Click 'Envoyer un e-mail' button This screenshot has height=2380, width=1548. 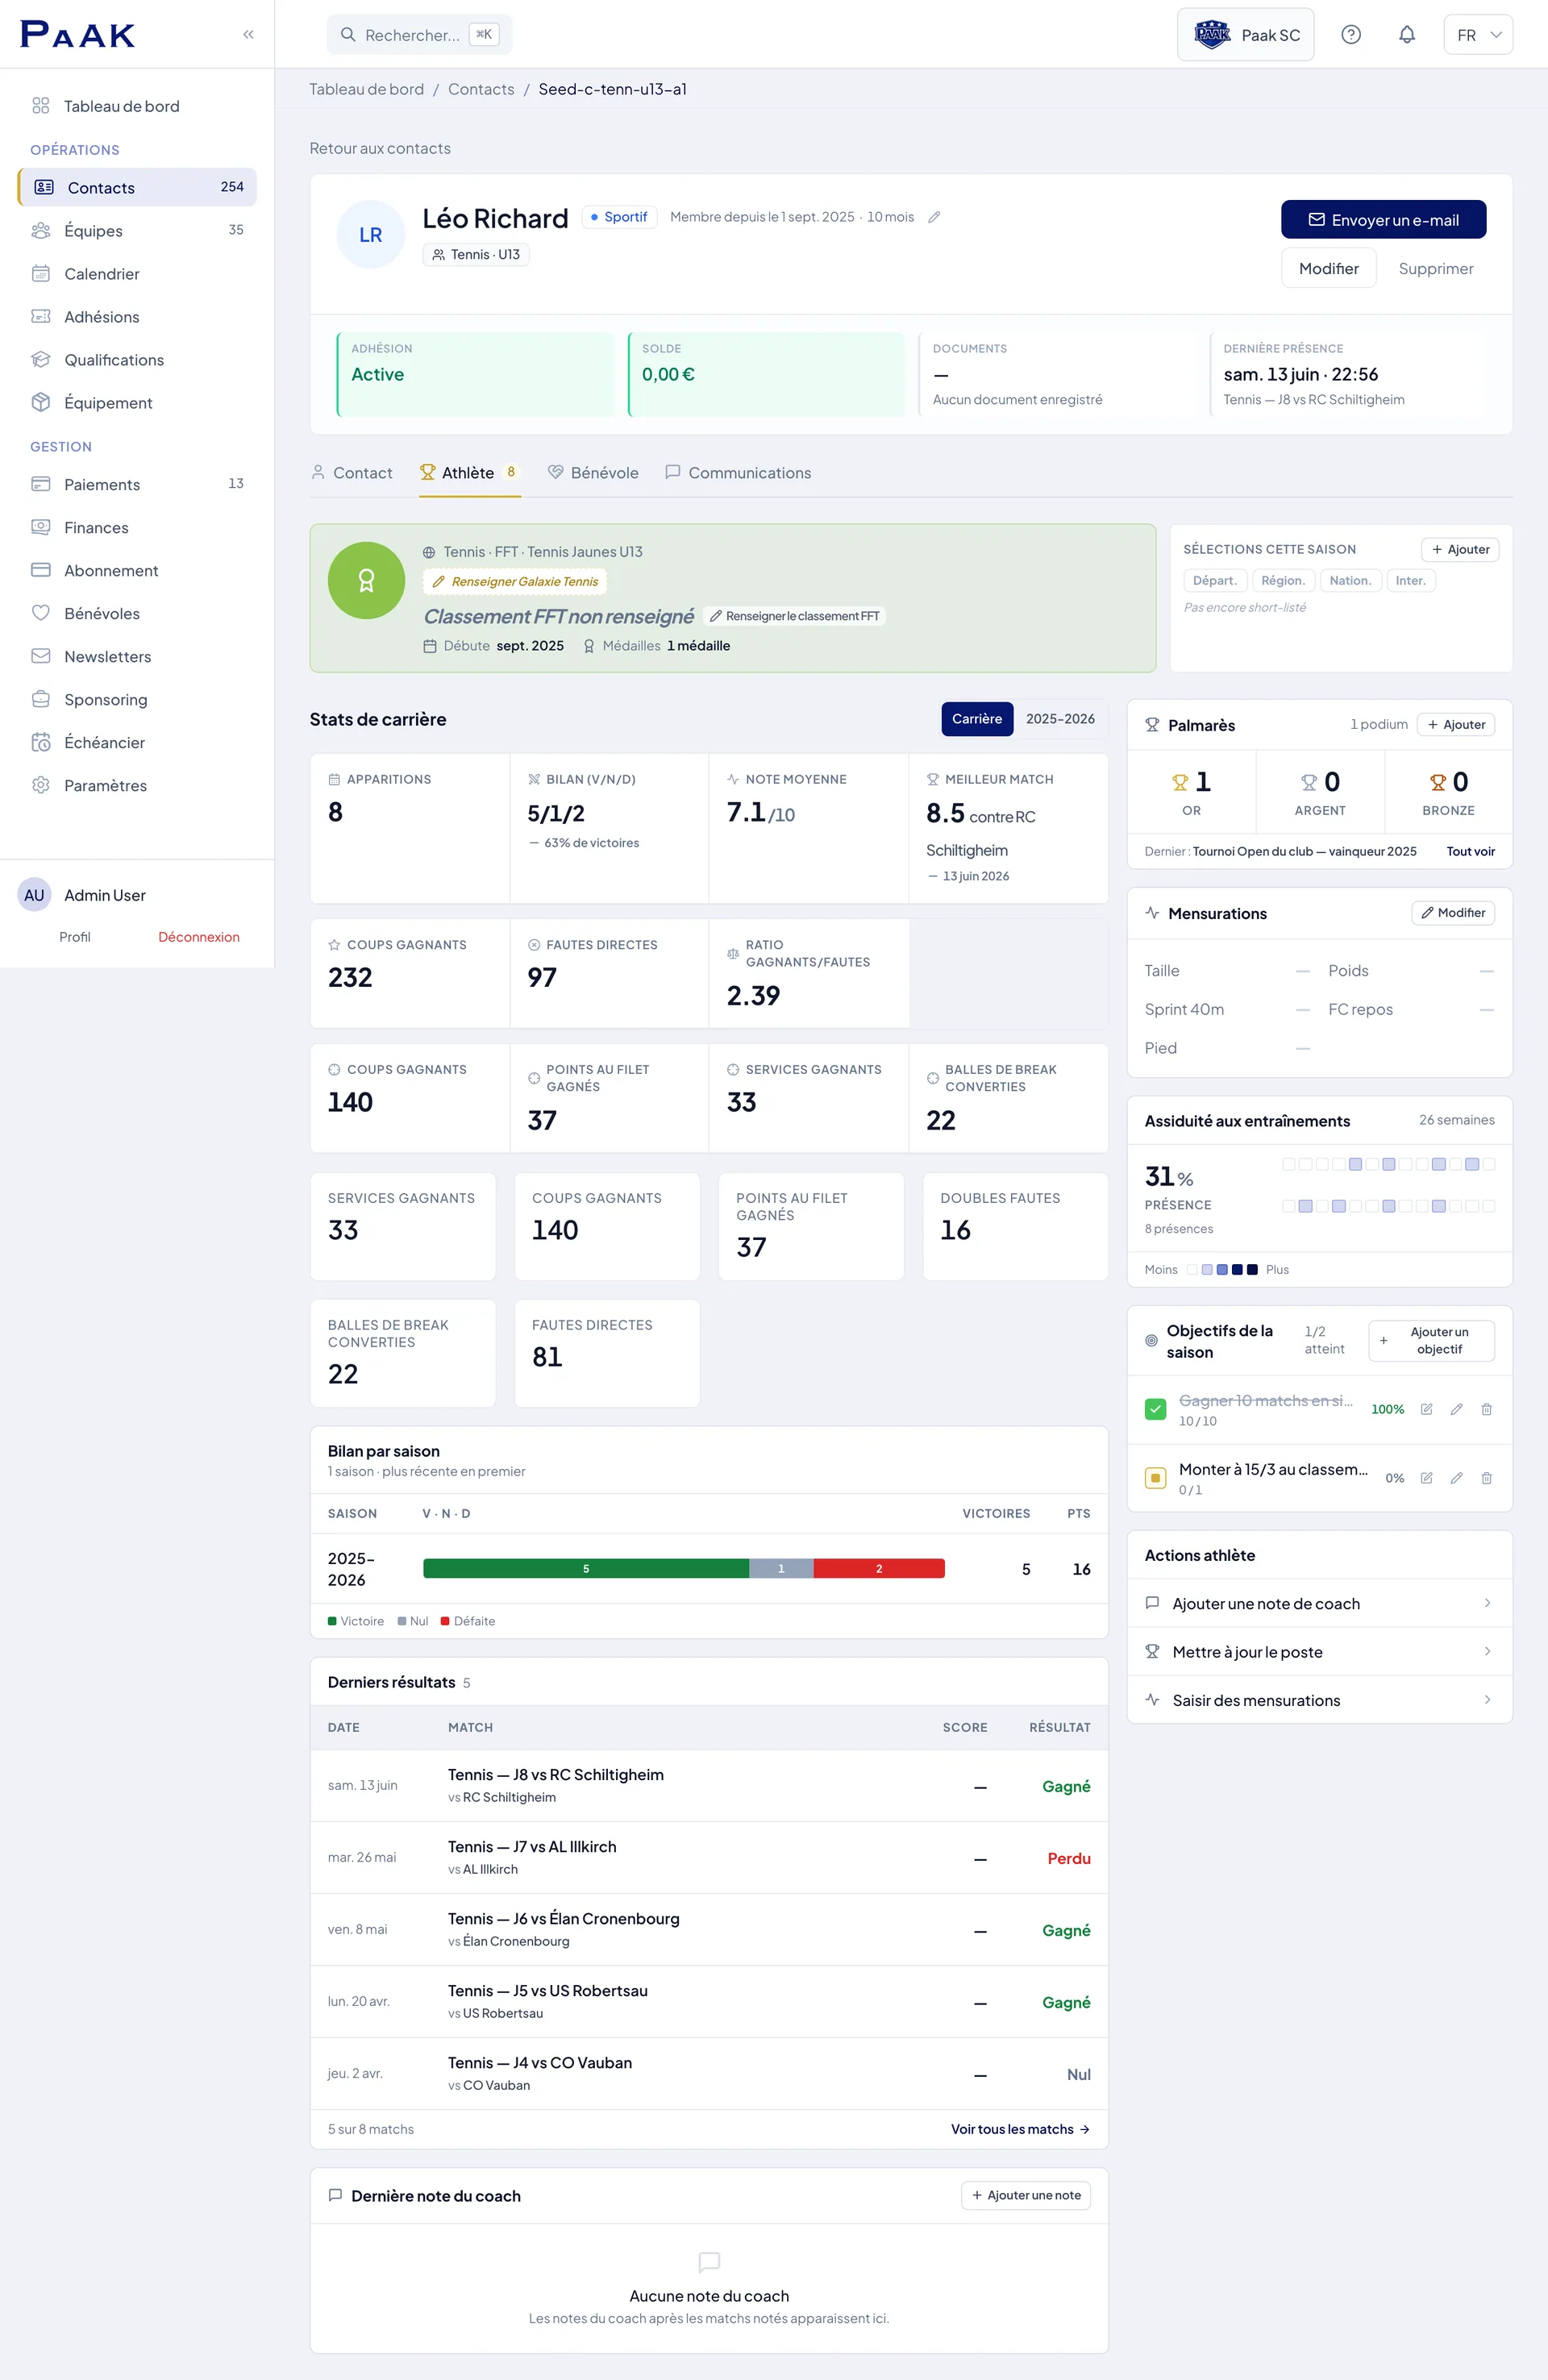[x=1383, y=220]
